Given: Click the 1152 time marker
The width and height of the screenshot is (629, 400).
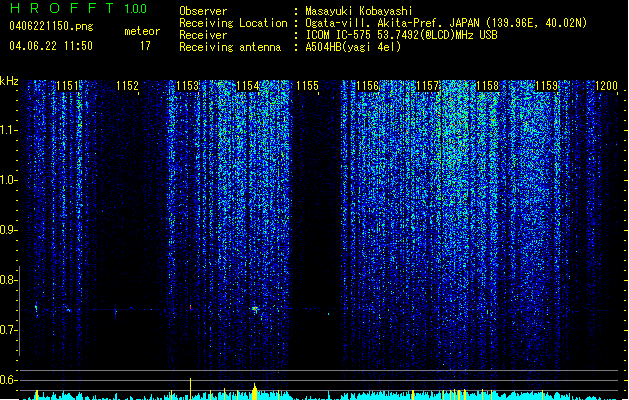Looking at the screenshot, I should (x=127, y=85).
